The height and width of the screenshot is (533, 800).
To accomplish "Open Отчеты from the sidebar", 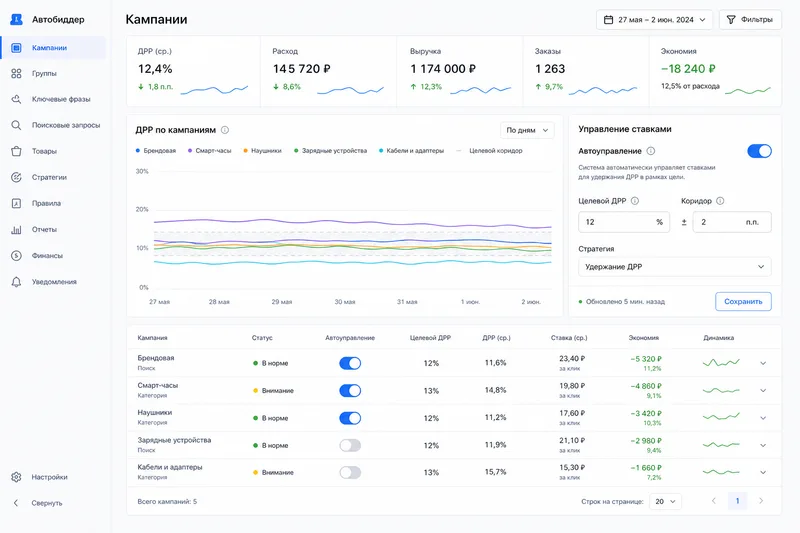I will coord(44,230).
